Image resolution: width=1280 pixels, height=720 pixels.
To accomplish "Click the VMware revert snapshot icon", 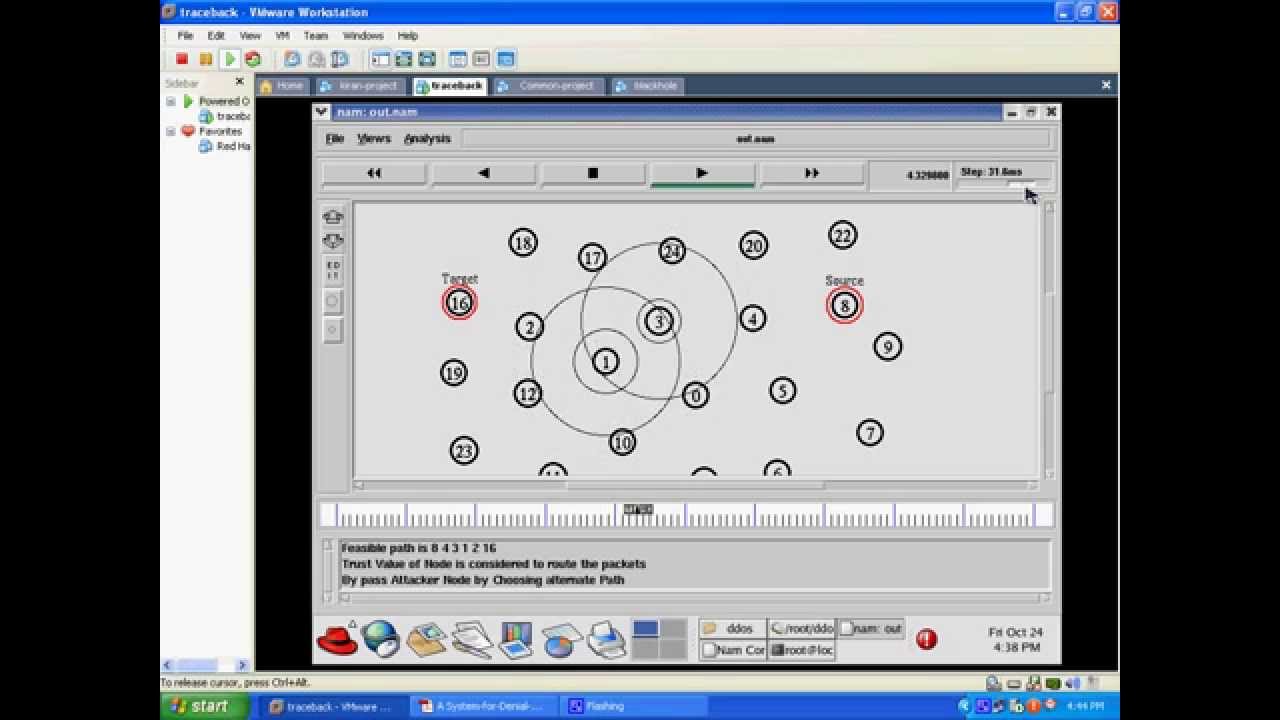I will coord(316,60).
